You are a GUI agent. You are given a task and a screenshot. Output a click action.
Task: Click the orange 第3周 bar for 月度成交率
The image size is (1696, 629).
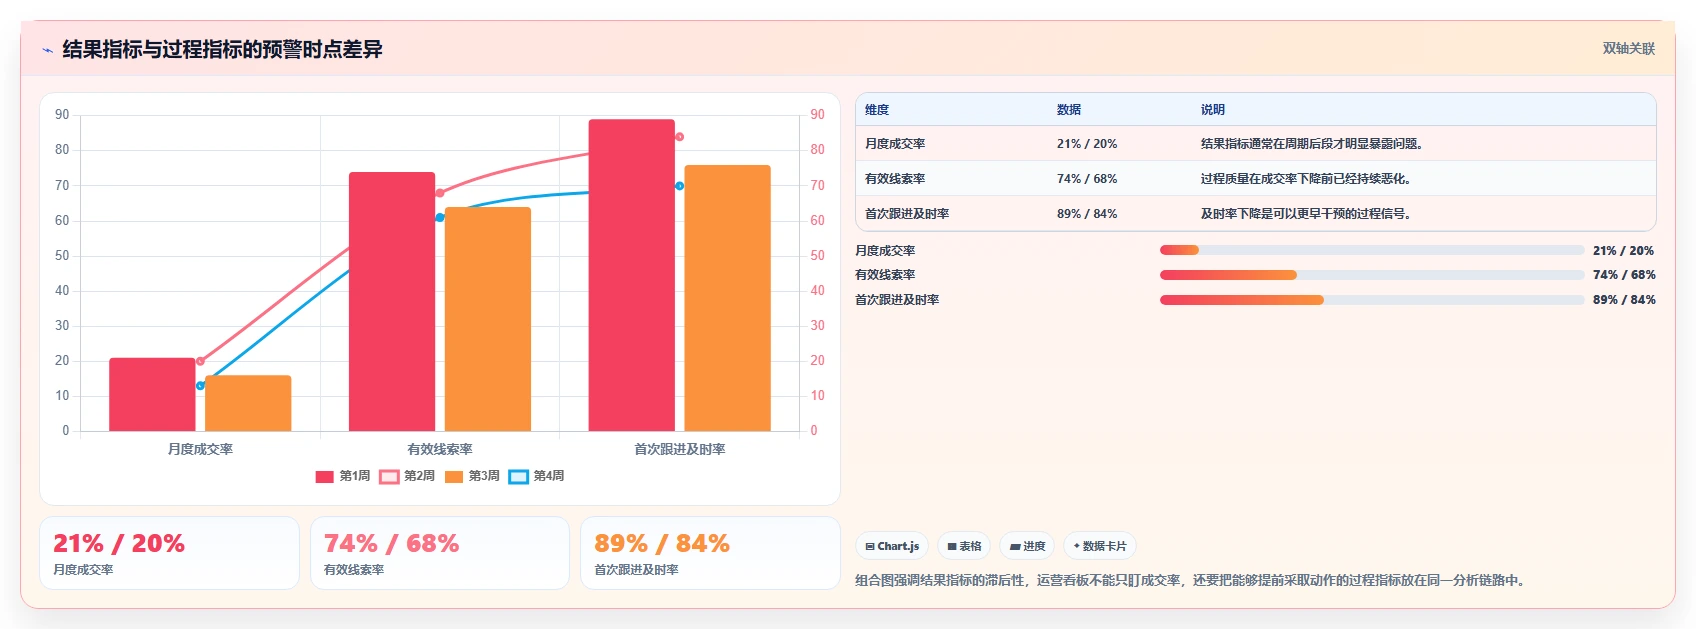pos(248,403)
